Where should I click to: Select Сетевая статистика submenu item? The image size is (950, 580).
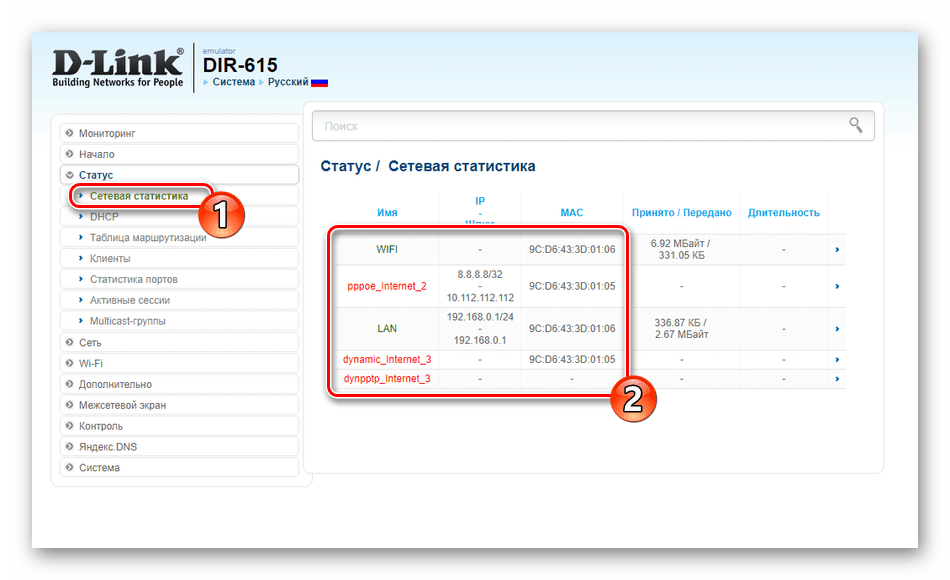[139, 196]
